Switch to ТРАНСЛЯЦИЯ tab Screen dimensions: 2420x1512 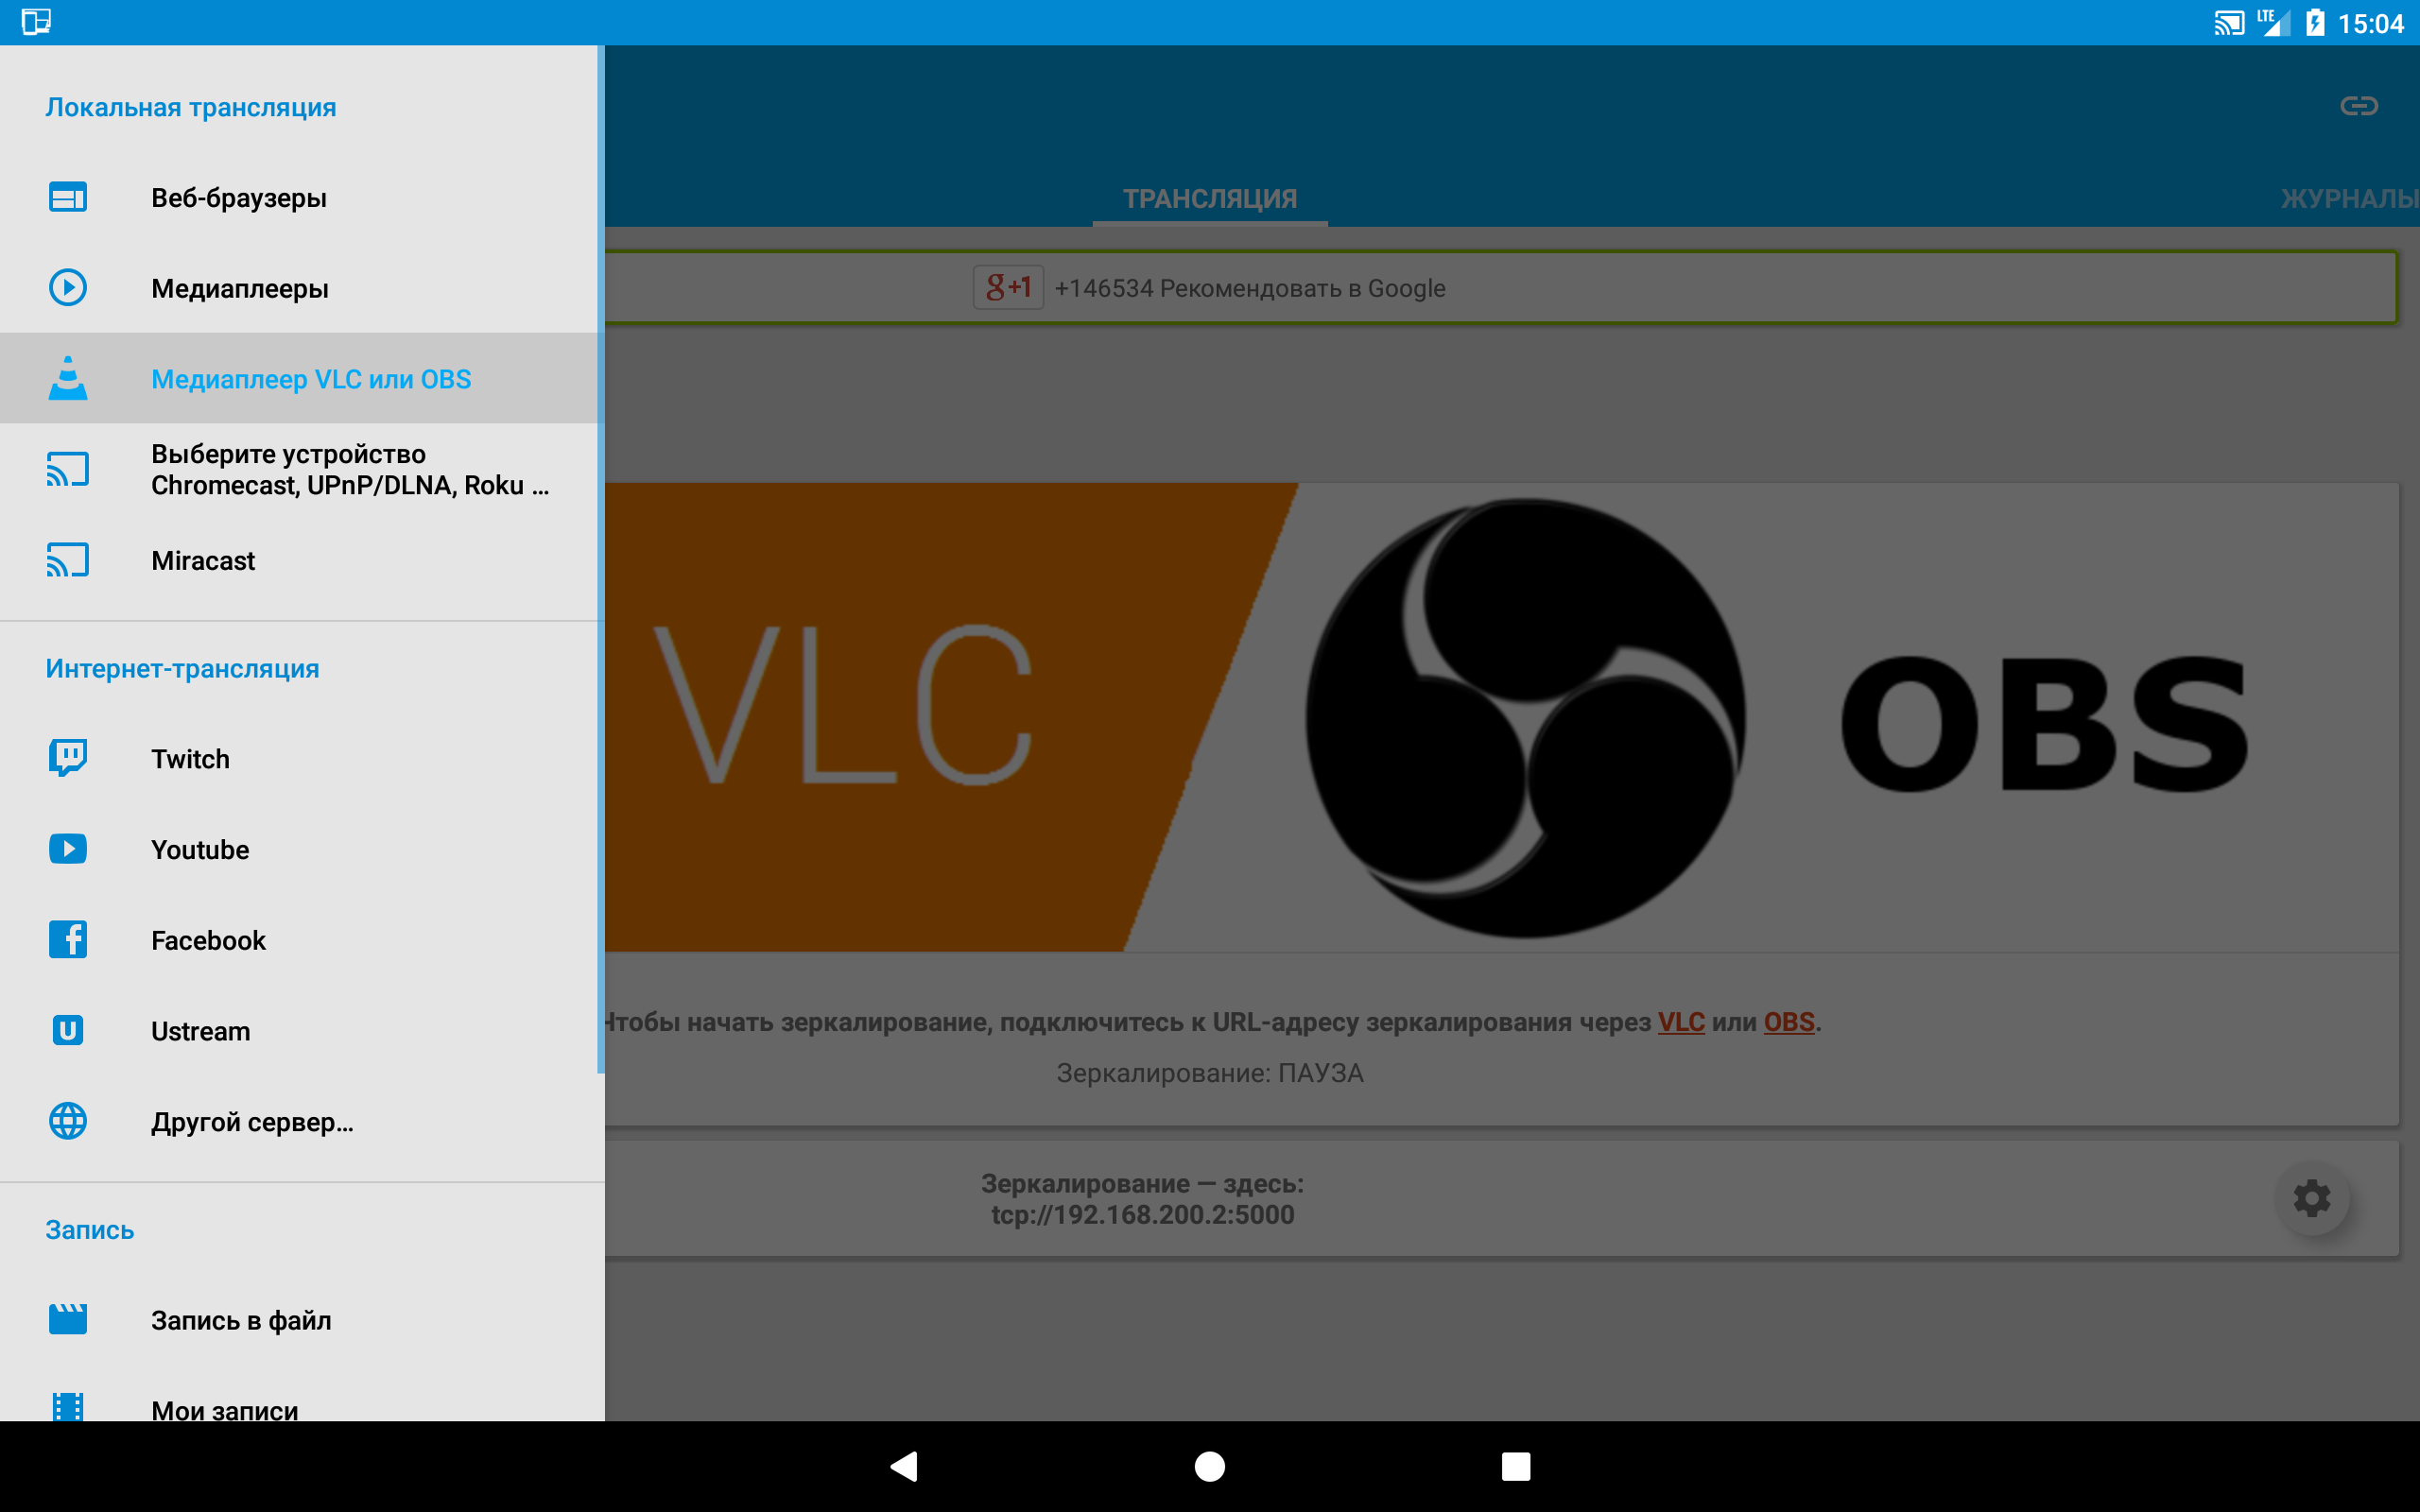(1210, 198)
